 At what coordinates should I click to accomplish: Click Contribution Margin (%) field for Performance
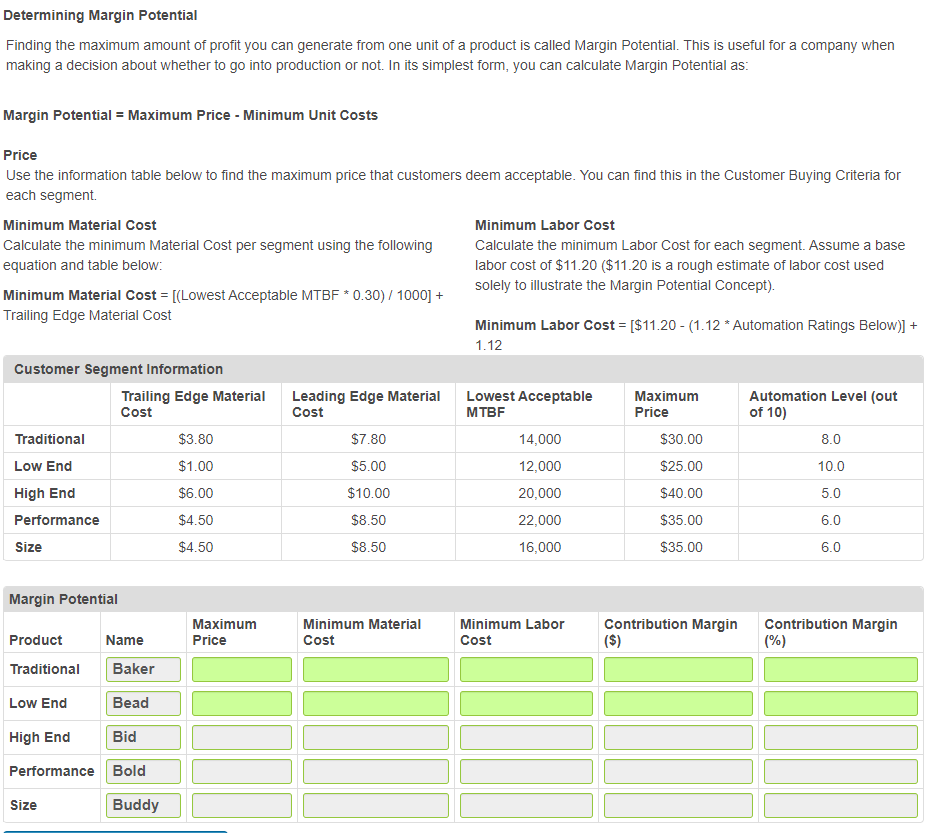(x=840, y=771)
